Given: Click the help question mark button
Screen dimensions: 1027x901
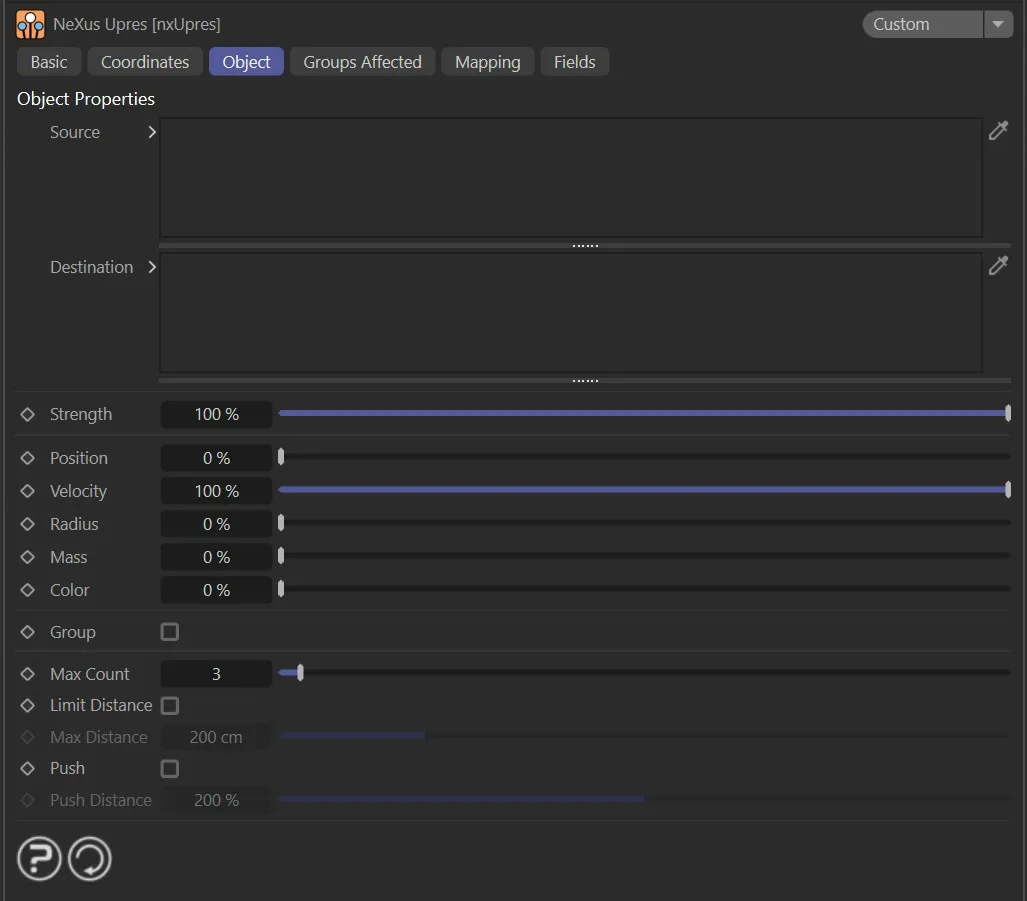Looking at the screenshot, I should click(x=38, y=858).
